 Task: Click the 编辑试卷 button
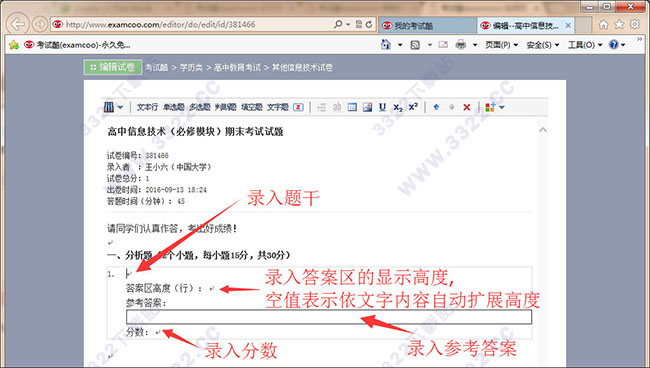pyautogui.click(x=113, y=67)
